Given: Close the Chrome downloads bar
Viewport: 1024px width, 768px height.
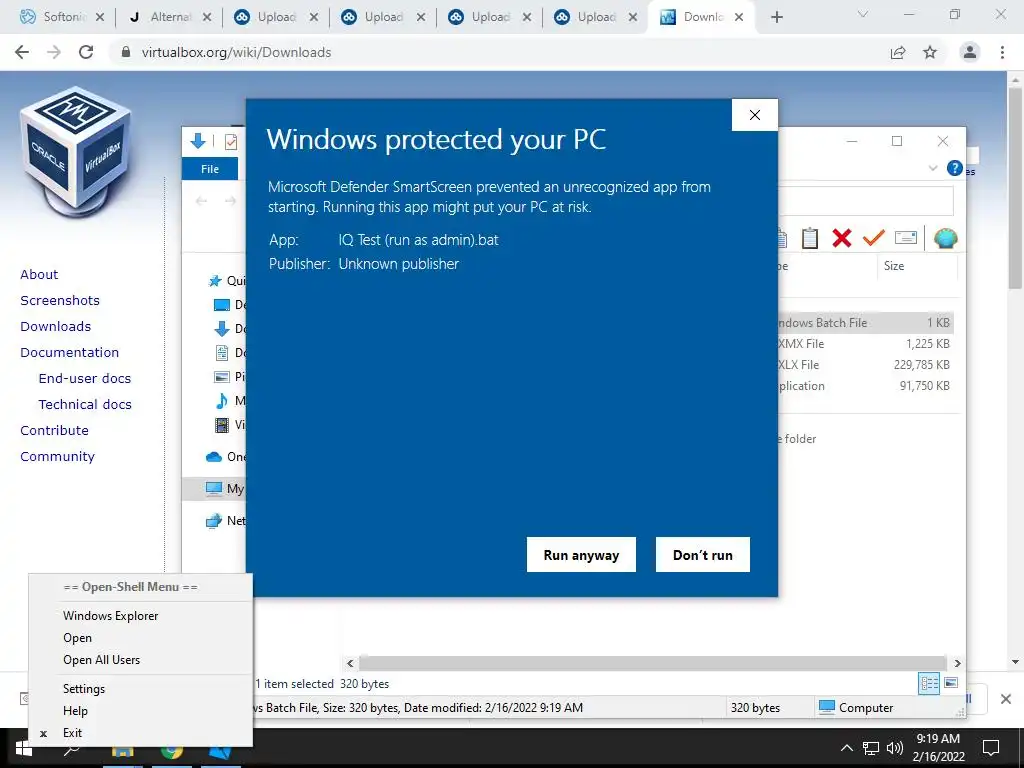Looking at the screenshot, I should click(1006, 699).
